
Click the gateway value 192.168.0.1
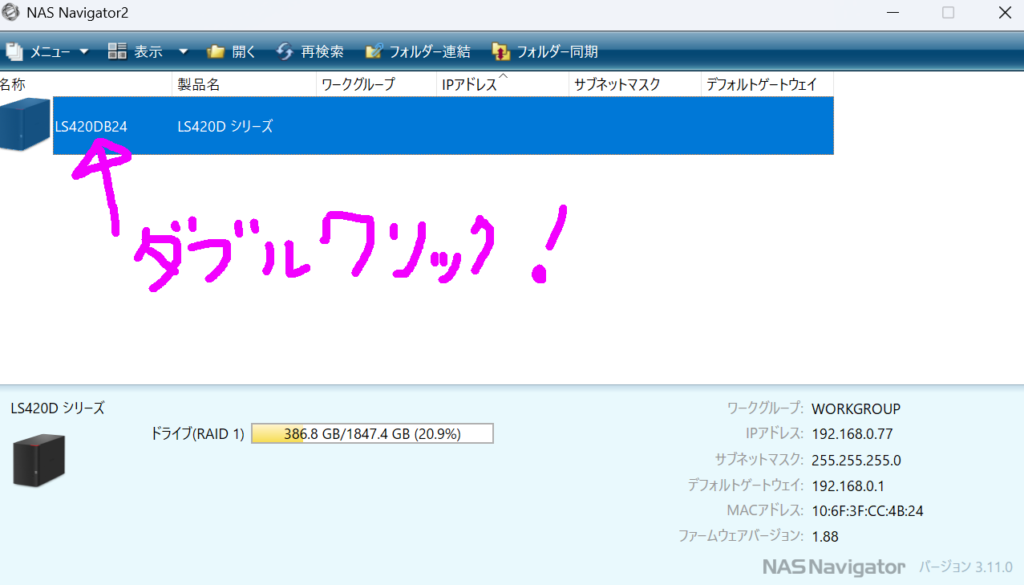(x=848, y=486)
